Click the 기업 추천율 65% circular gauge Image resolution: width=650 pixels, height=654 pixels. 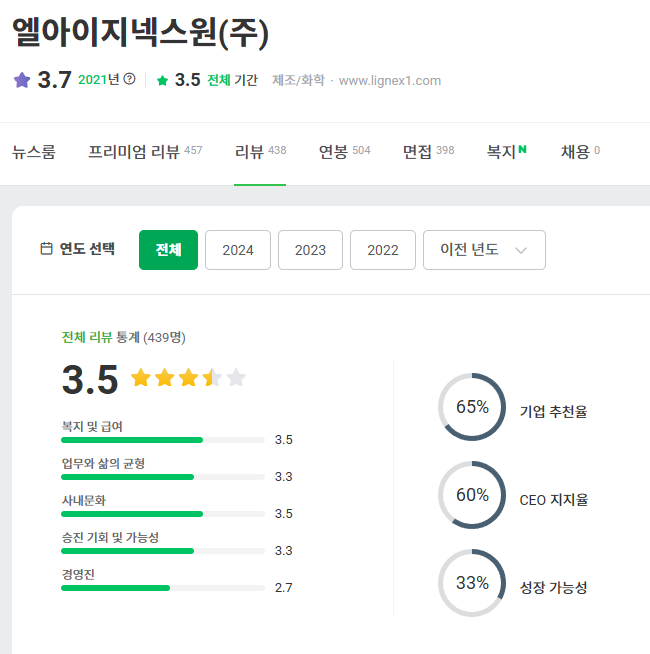coord(472,407)
